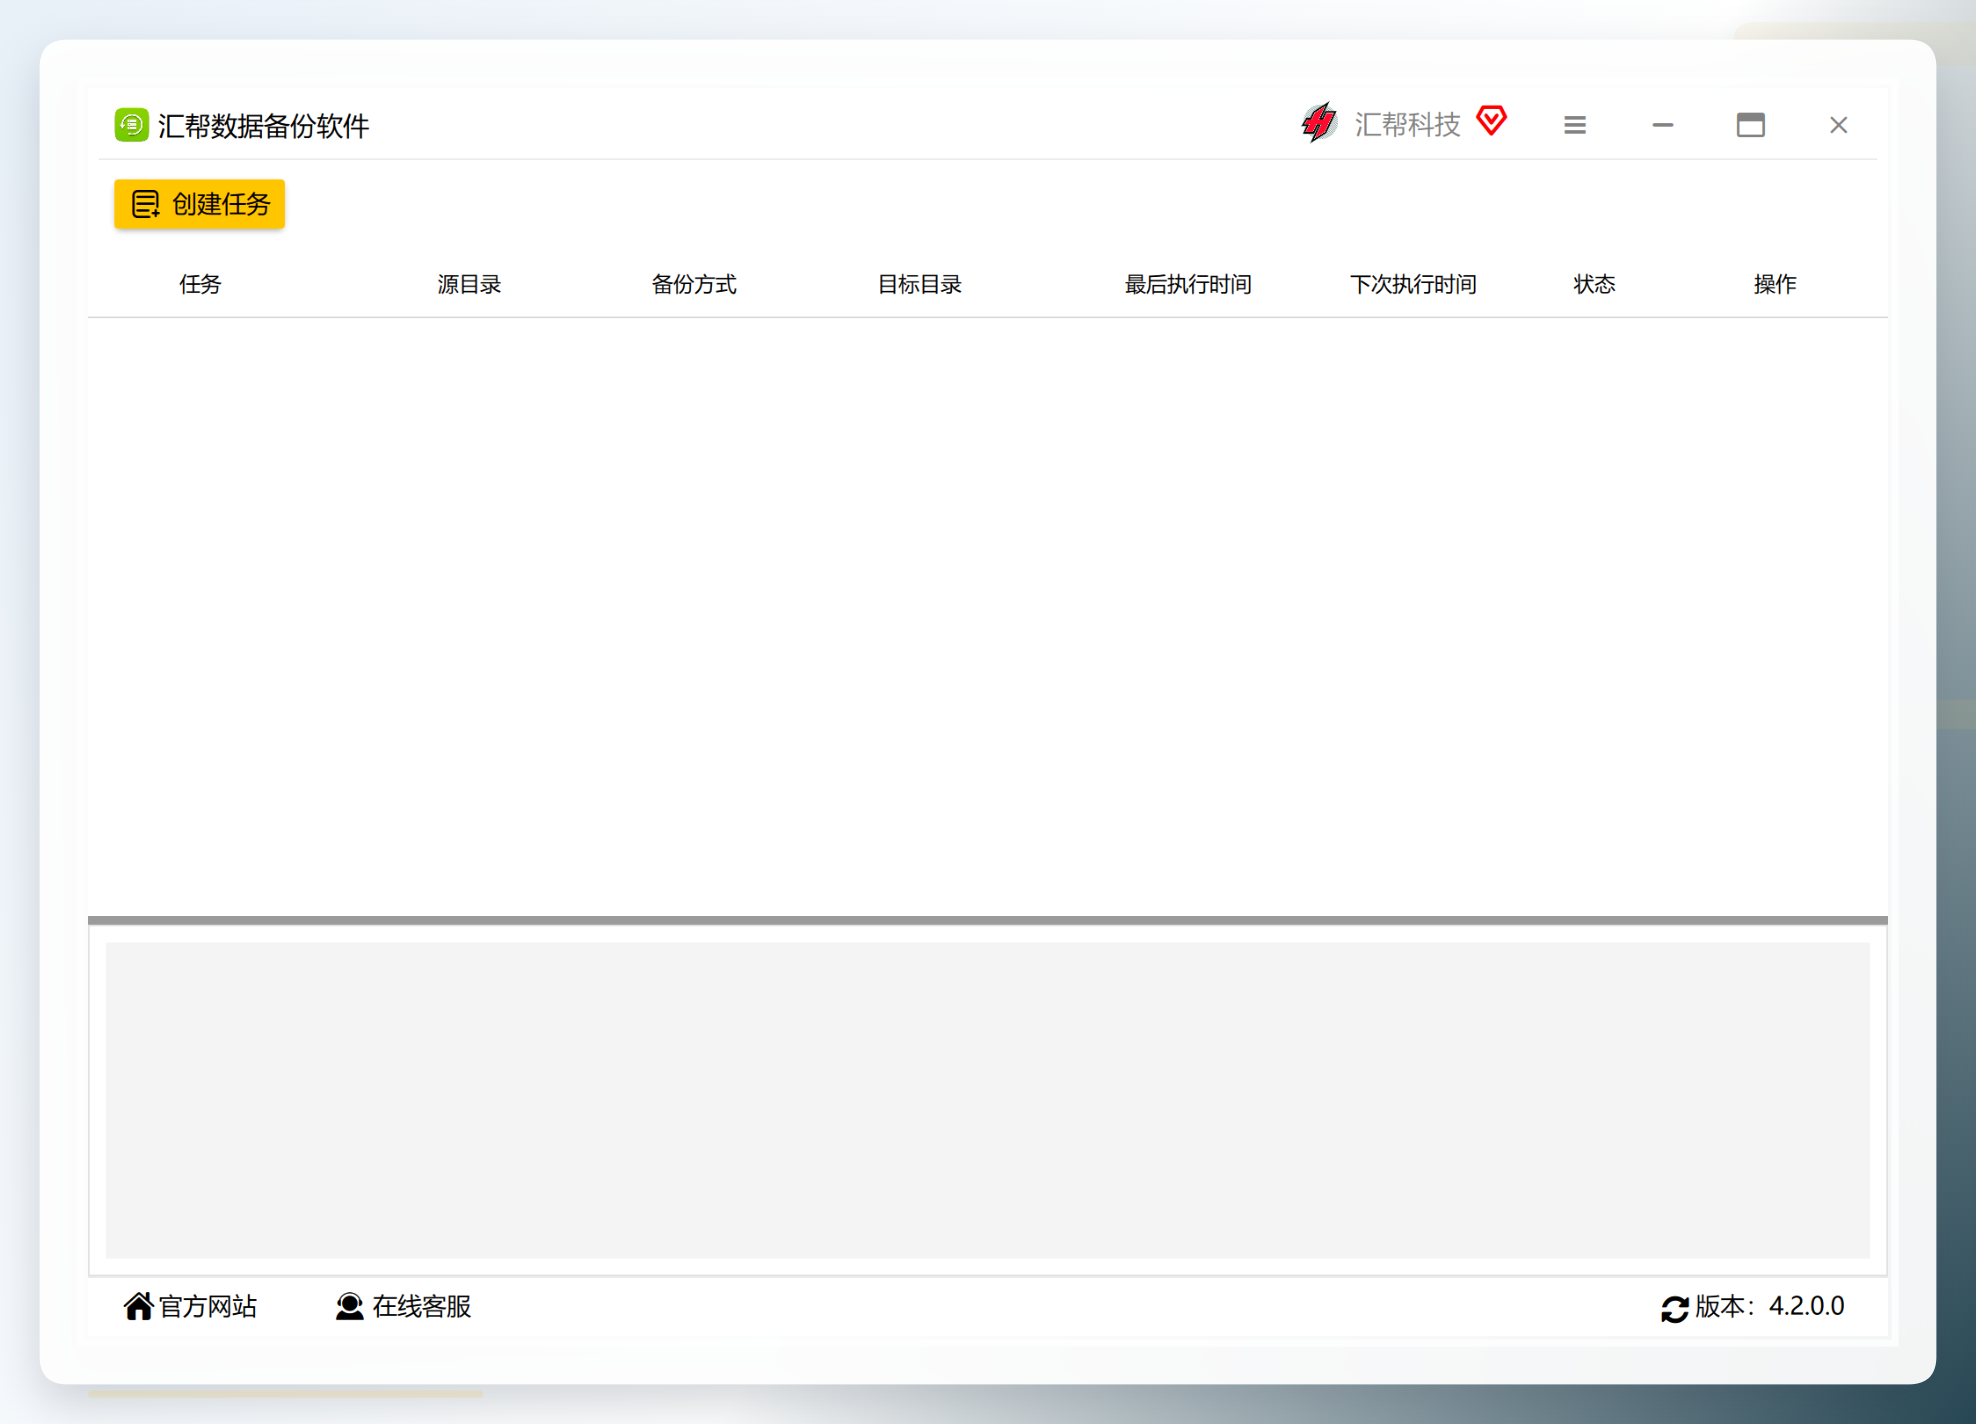Click the 操作 column header
1976x1424 pixels.
pyautogui.click(x=1775, y=285)
